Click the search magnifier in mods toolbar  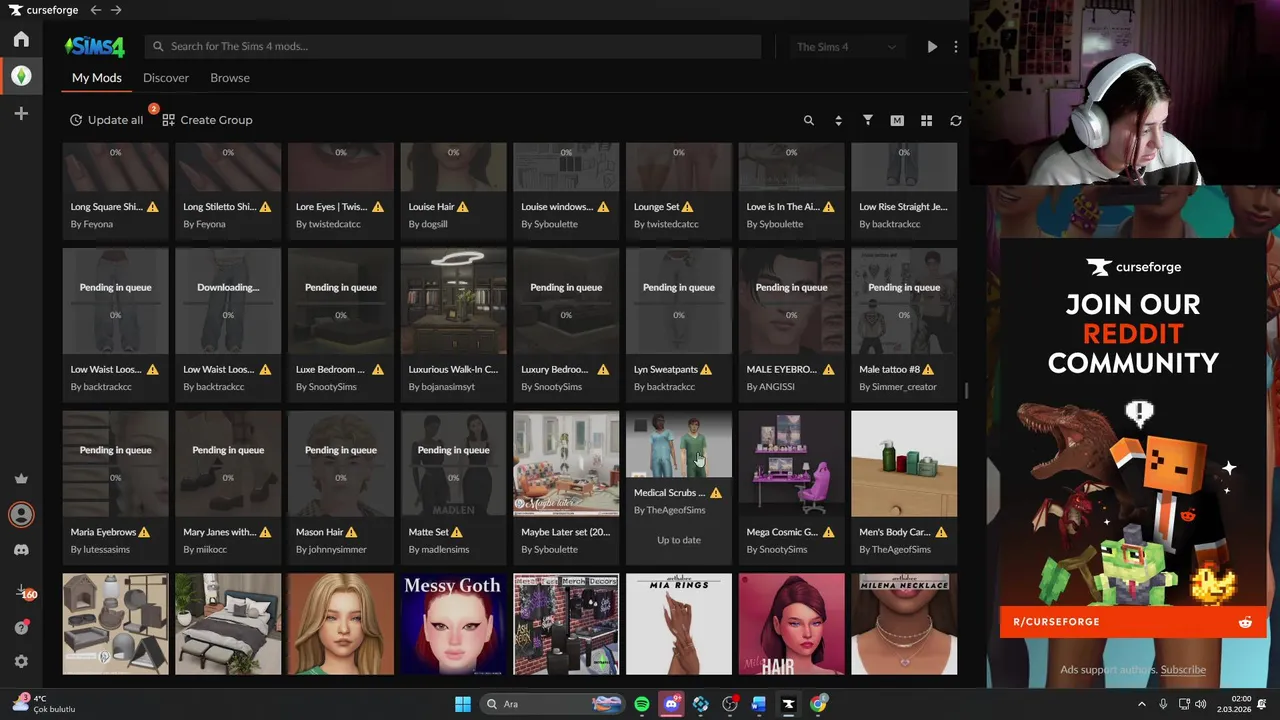point(809,120)
